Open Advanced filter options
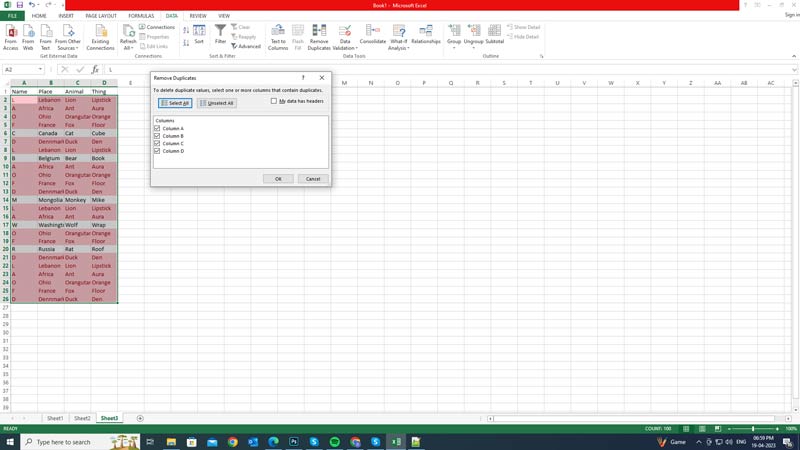The height and width of the screenshot is (450, 800). 246,46
